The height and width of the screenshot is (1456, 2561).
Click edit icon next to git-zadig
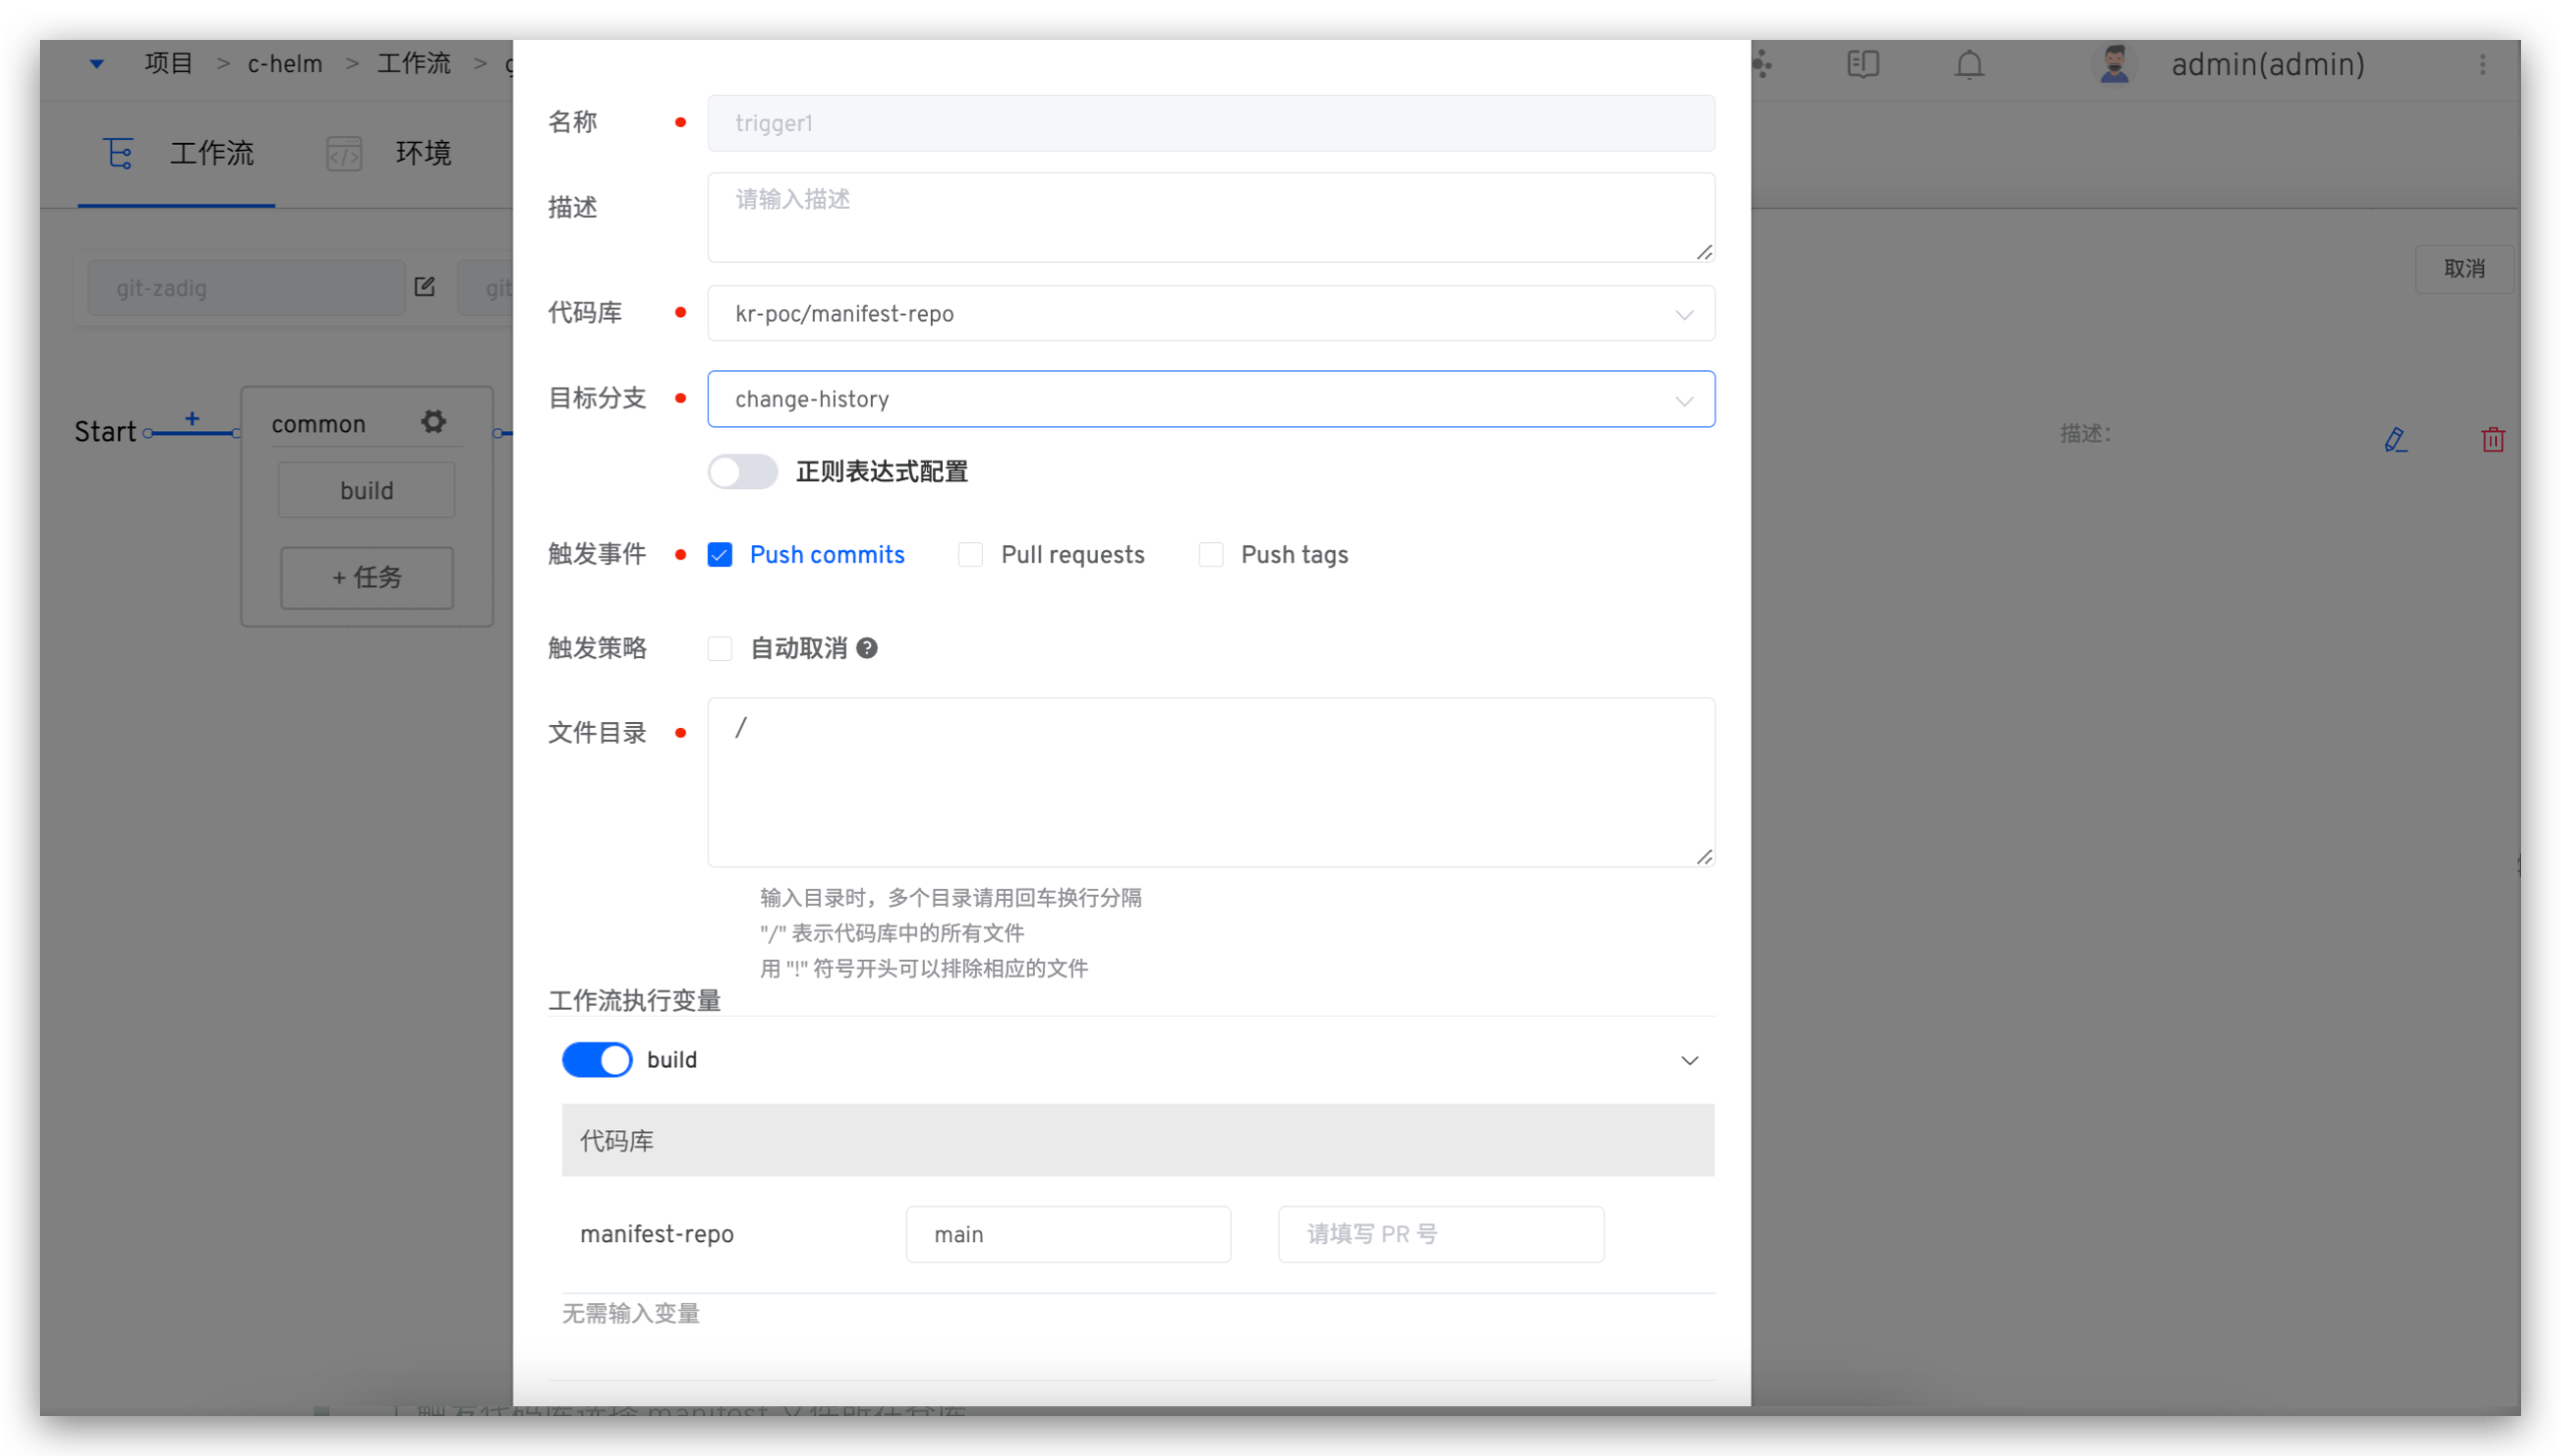click(425, 287)
